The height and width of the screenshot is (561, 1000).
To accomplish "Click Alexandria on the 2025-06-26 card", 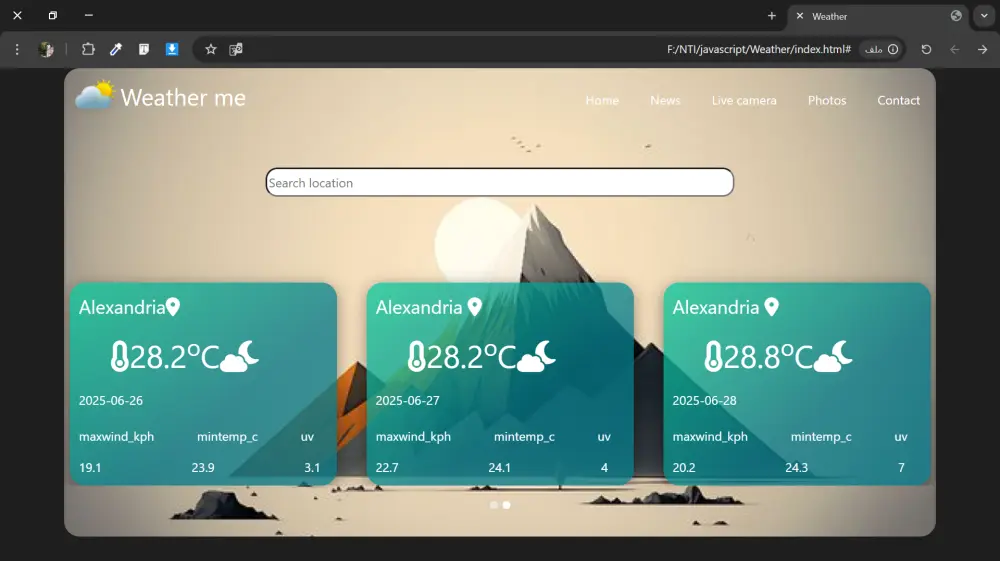I will [122, 307].
